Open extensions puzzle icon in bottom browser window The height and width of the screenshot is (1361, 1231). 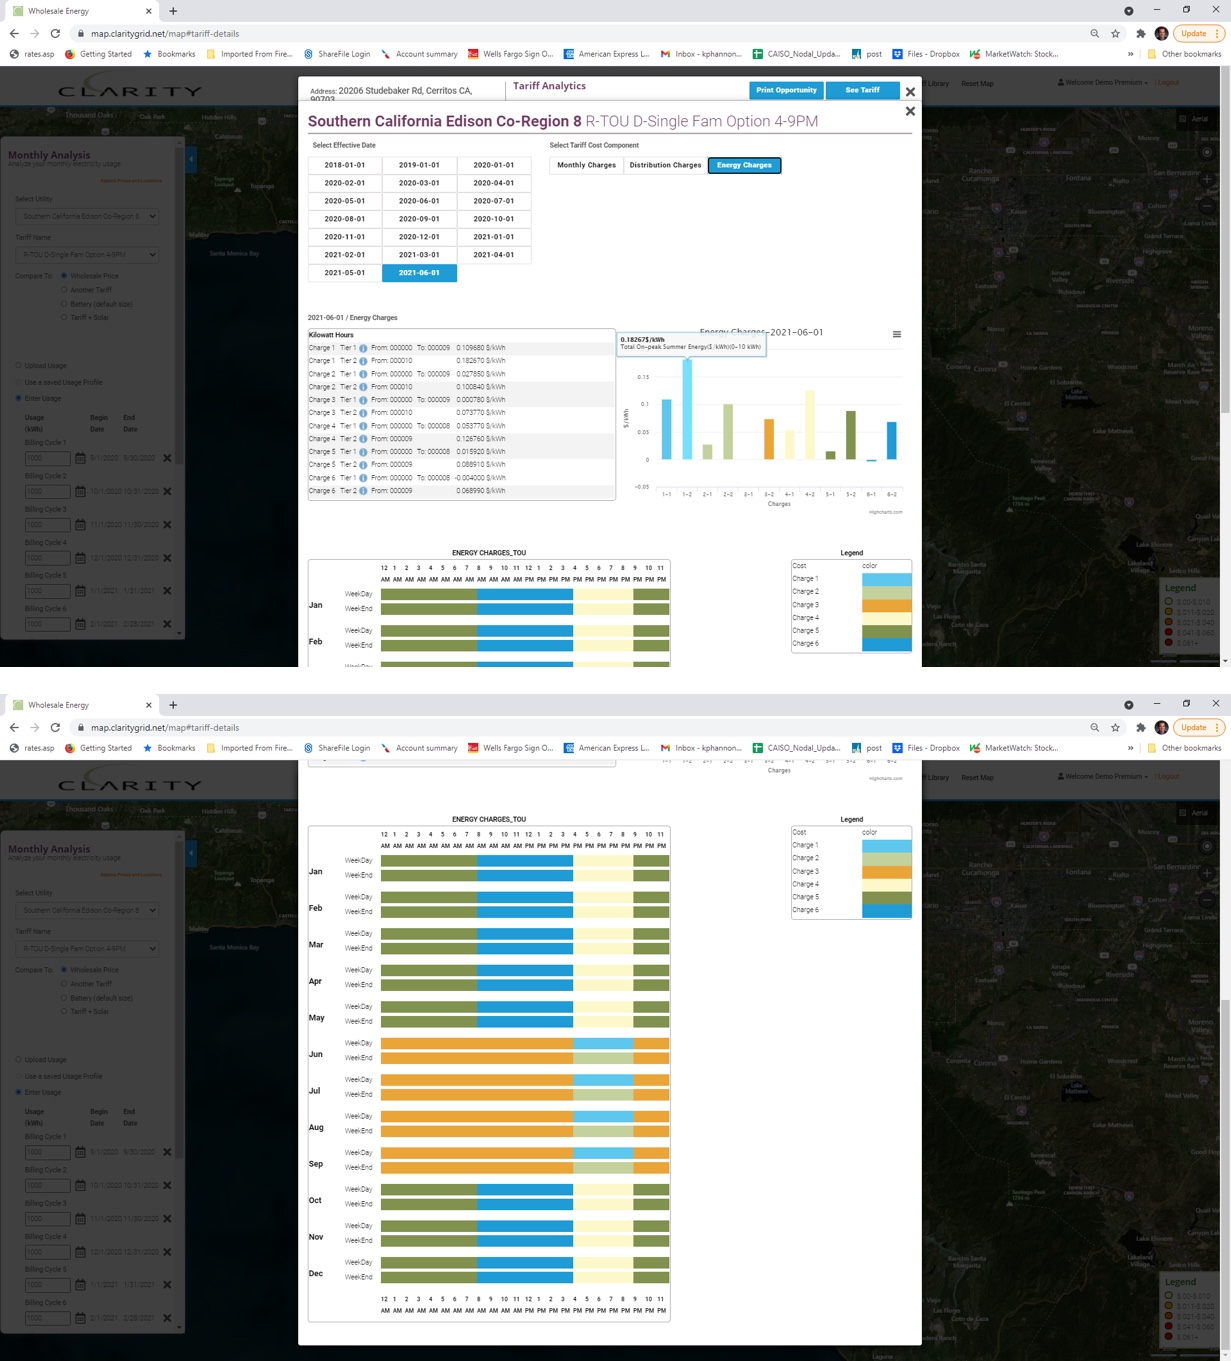(1140, 728)
